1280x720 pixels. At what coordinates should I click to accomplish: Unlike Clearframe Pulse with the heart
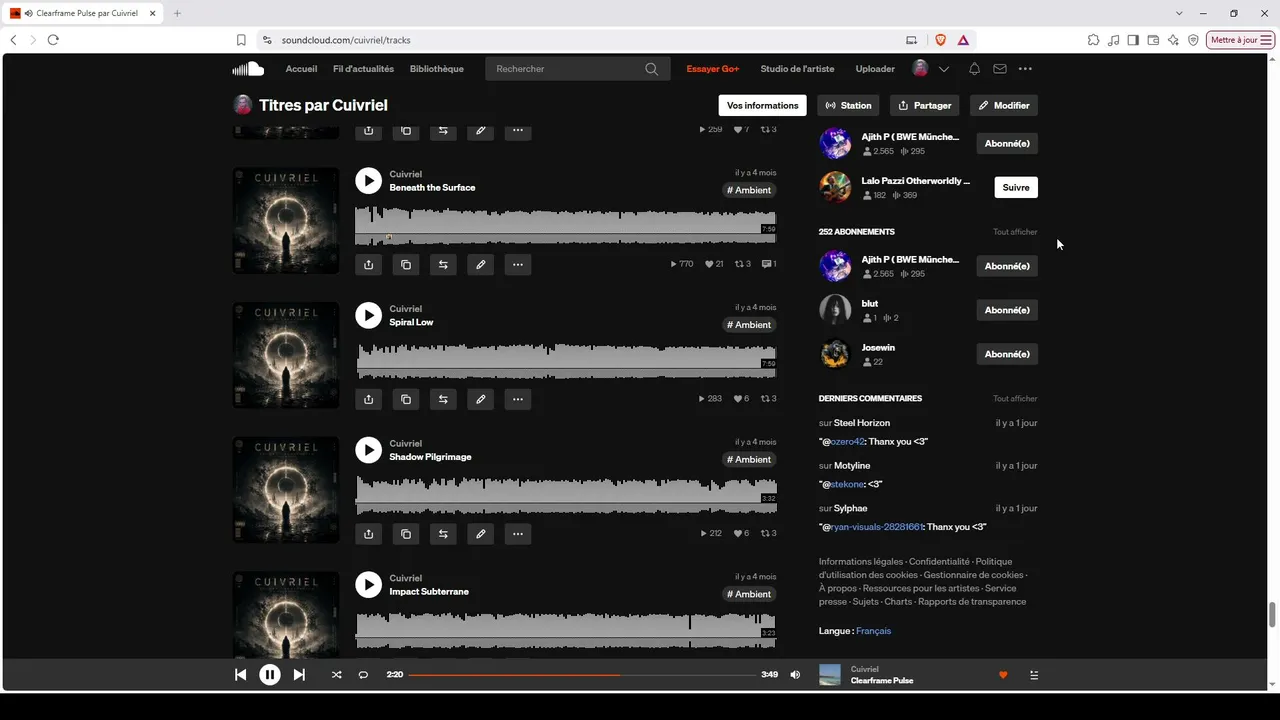(1003, 675)
